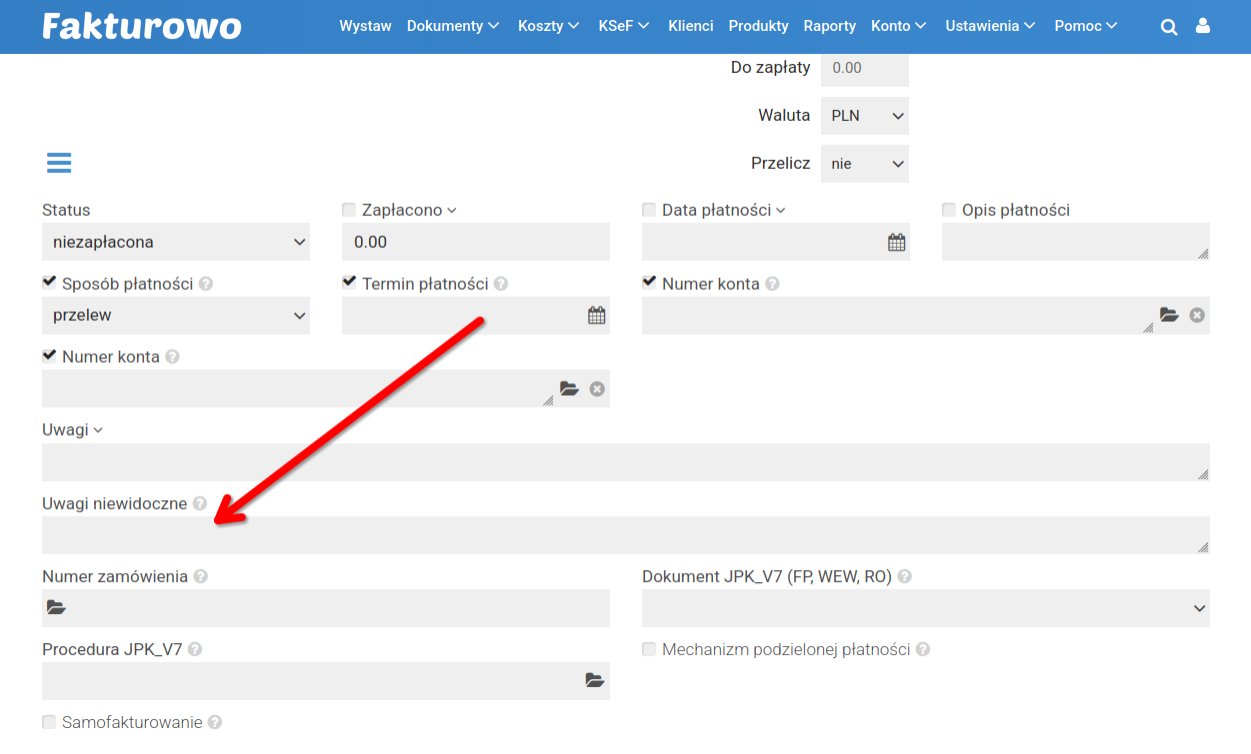The height and width of the screenshot is (754, 1251).
Task: Open the Status dropdown showing niezapłacona
Action: 176,242
